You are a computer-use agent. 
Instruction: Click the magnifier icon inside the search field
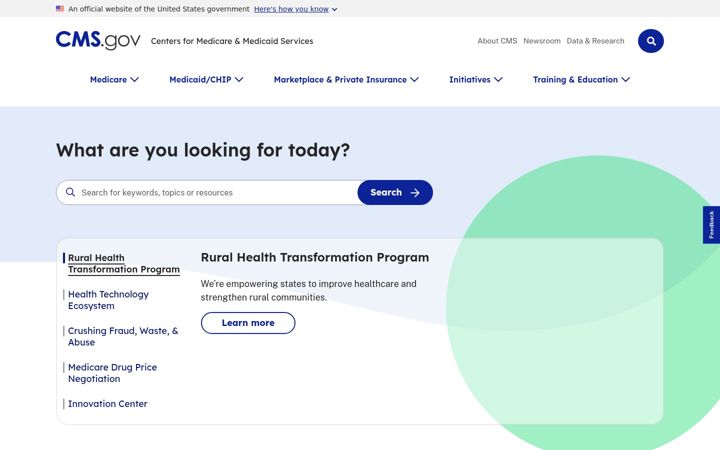70,192
